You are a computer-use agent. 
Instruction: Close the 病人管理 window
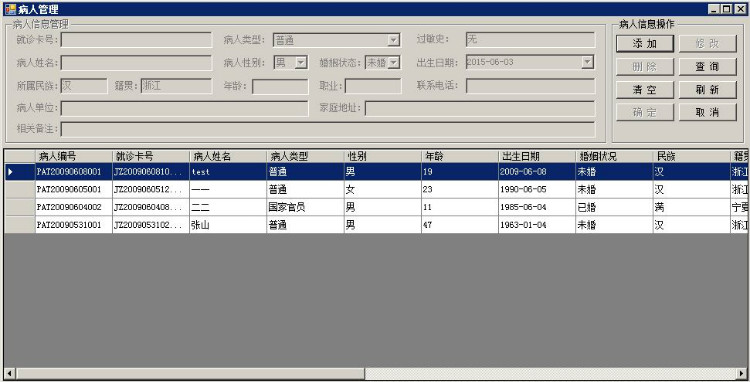coord(740,9)
